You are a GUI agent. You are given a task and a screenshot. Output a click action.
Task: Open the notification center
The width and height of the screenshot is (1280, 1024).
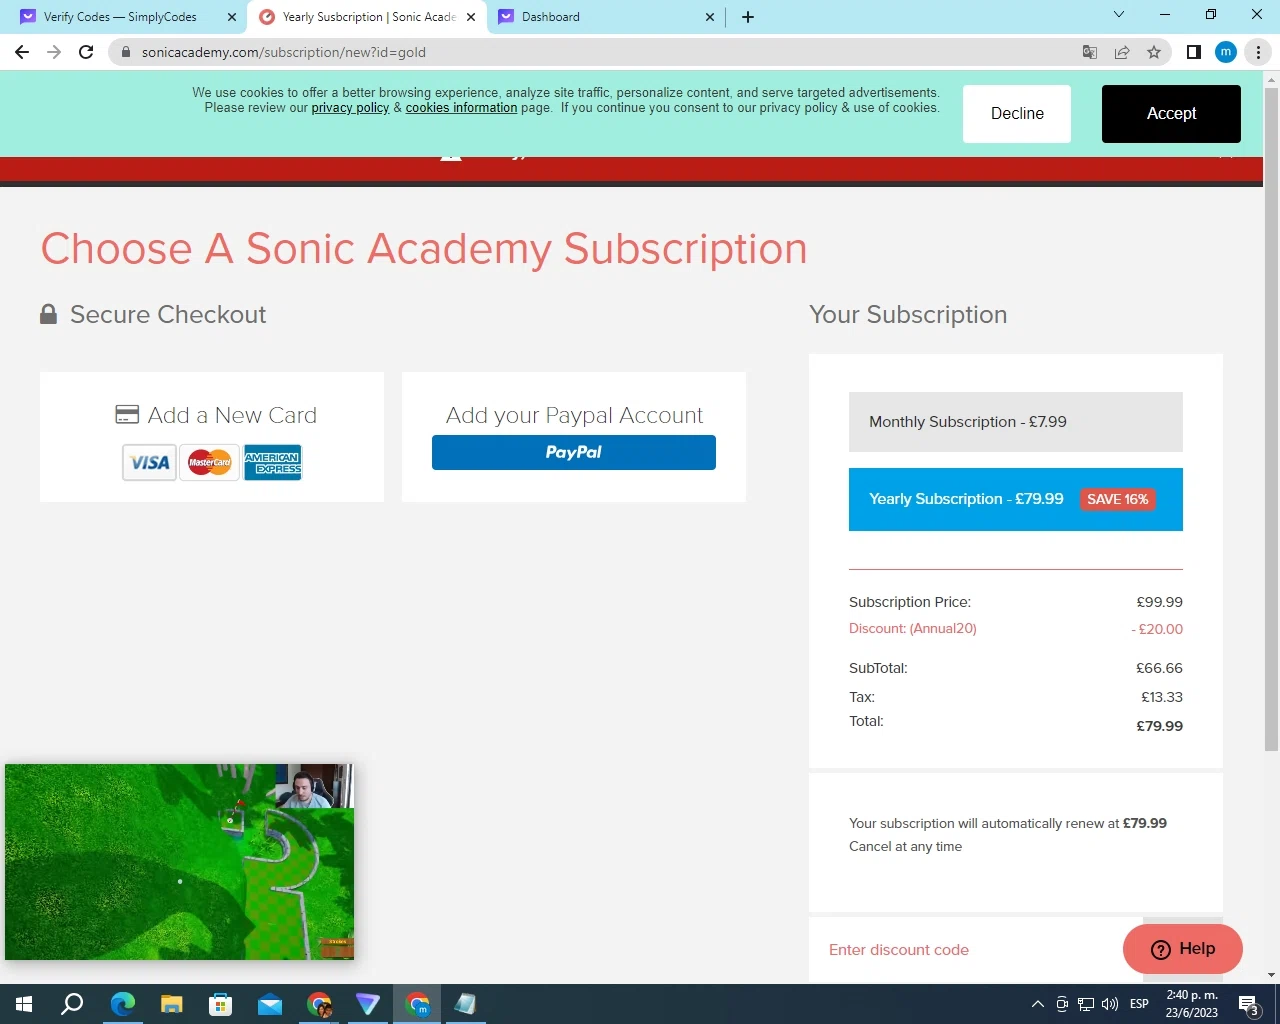[1248, 1004]
